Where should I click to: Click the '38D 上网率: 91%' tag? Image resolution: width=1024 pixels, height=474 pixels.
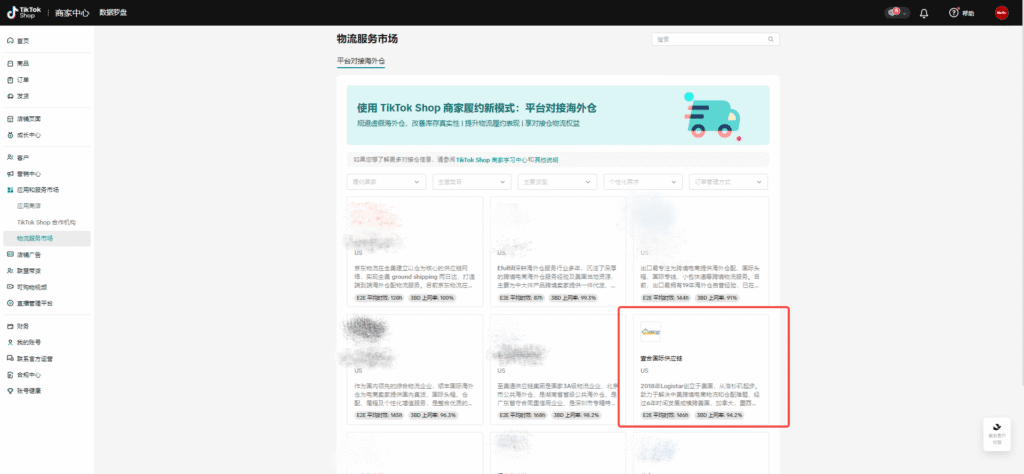716,298
